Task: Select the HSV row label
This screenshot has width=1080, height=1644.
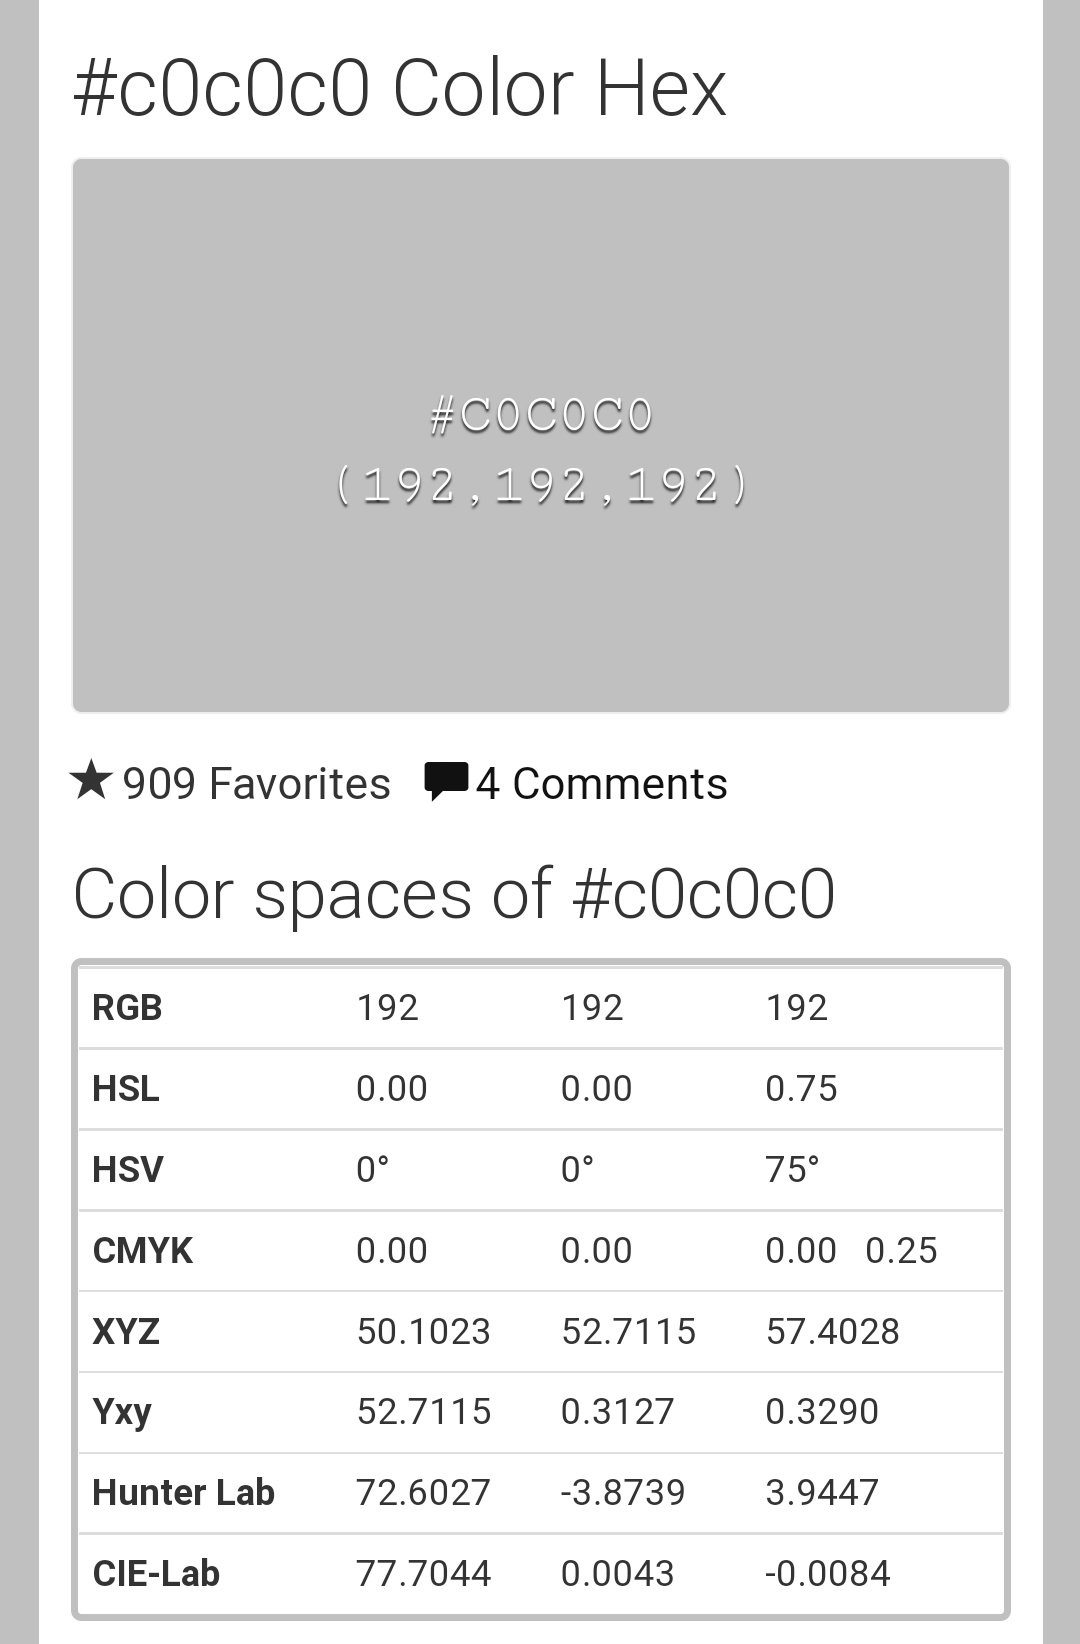Action: point(127,1170)
